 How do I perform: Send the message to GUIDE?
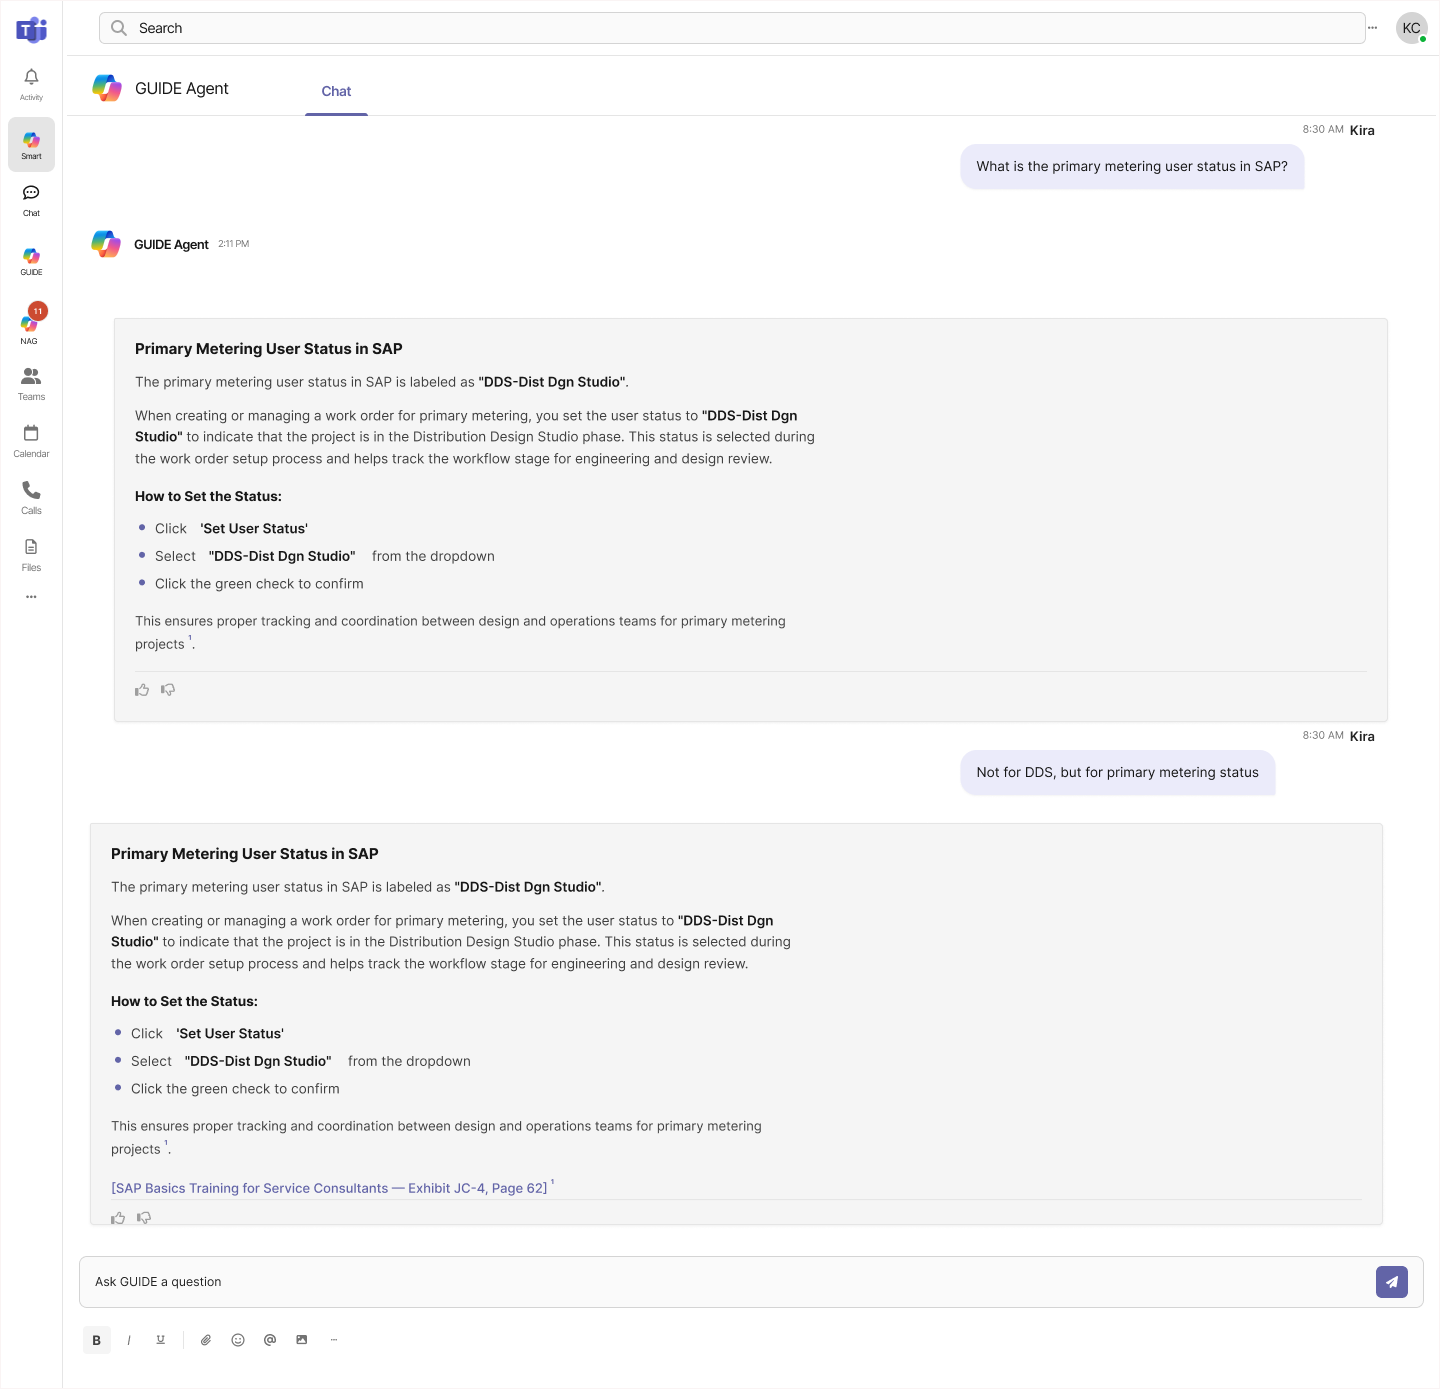1392,1282
